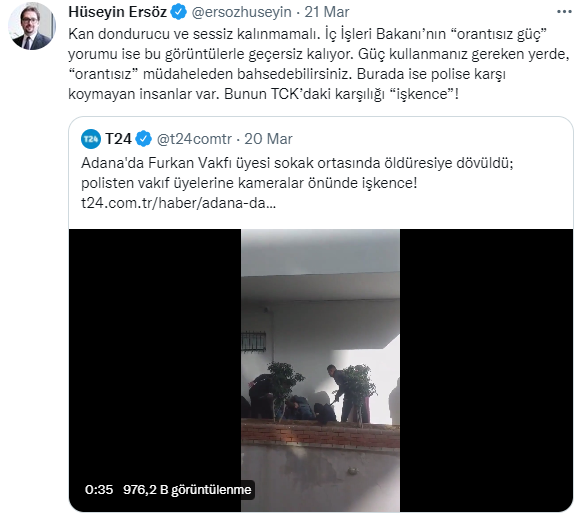Click the main tweet text starting 'Kan dondurucu'
The width and height of the screenshot is (586, 519).
tap(319, 64)
